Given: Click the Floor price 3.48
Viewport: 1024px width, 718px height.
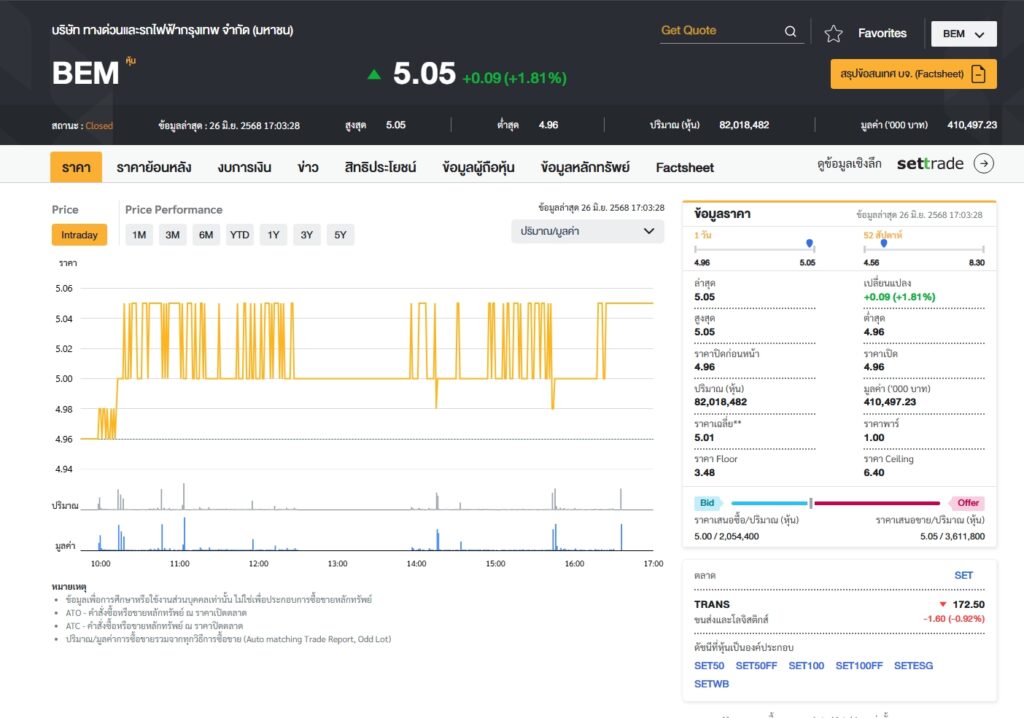Looking at the screenshot, I should click(704, 472).
